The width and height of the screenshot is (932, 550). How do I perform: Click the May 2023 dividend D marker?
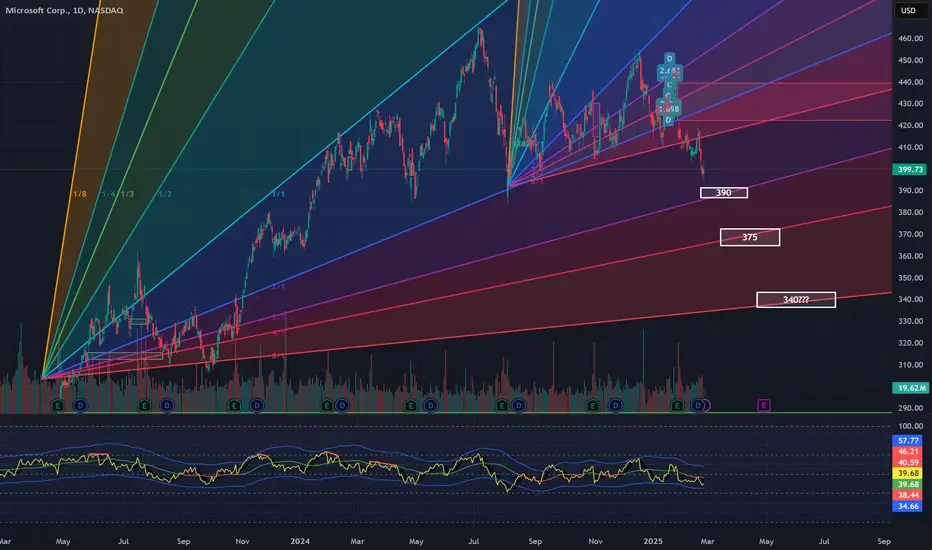tap(80, 406)
